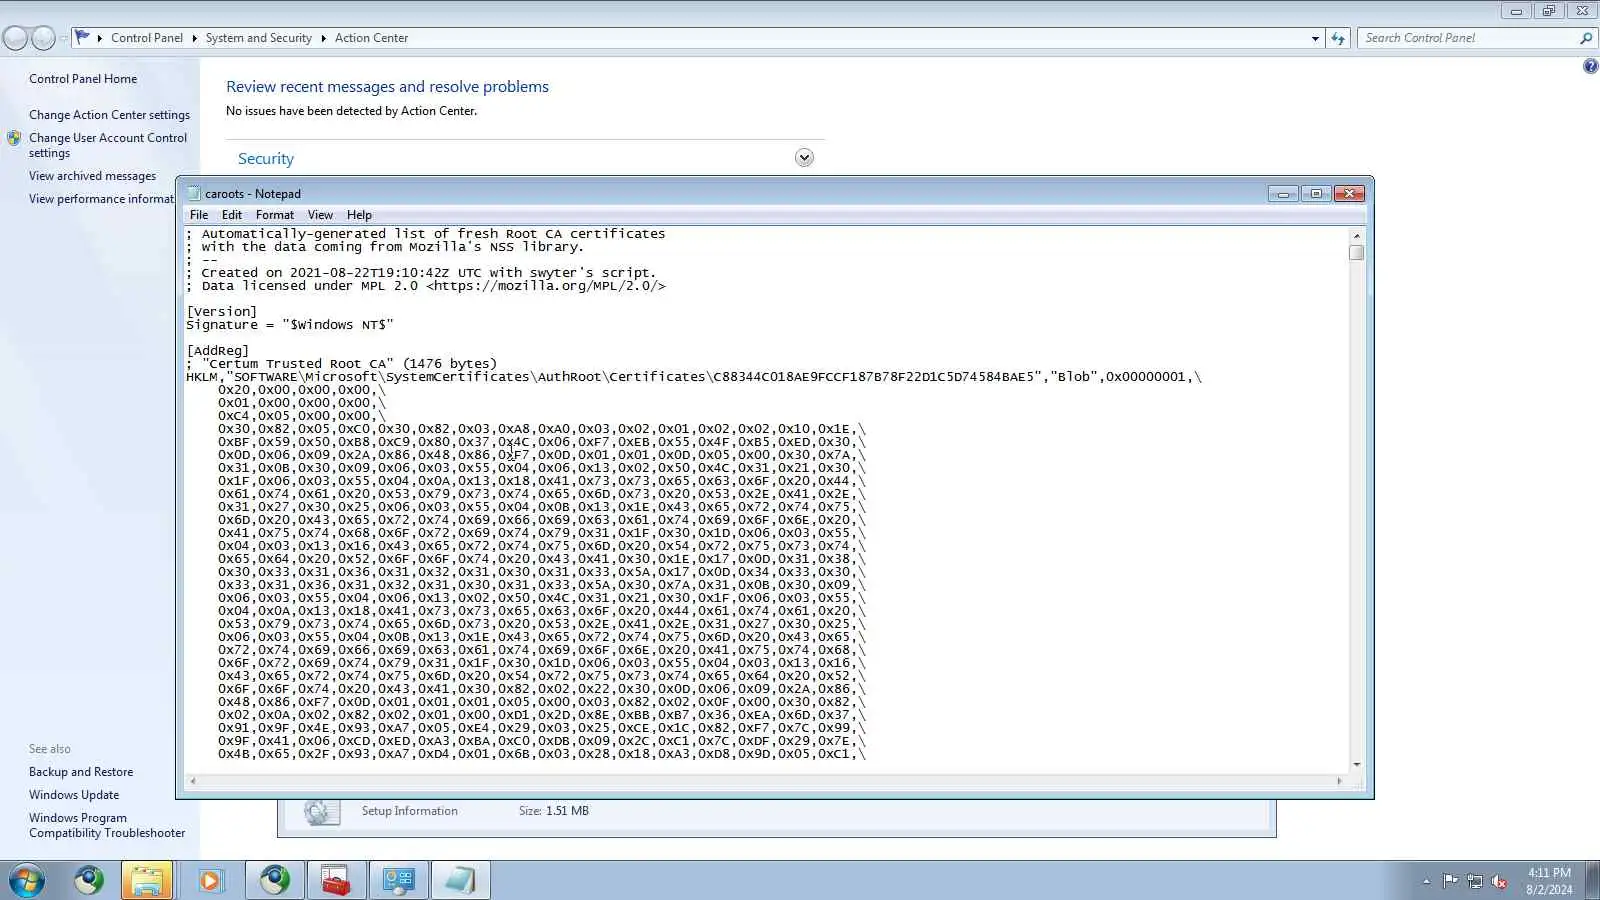Open the red toolbox app on the taskbar
Viewport: 1600px width, 900px height.
(x=336, y=880)
